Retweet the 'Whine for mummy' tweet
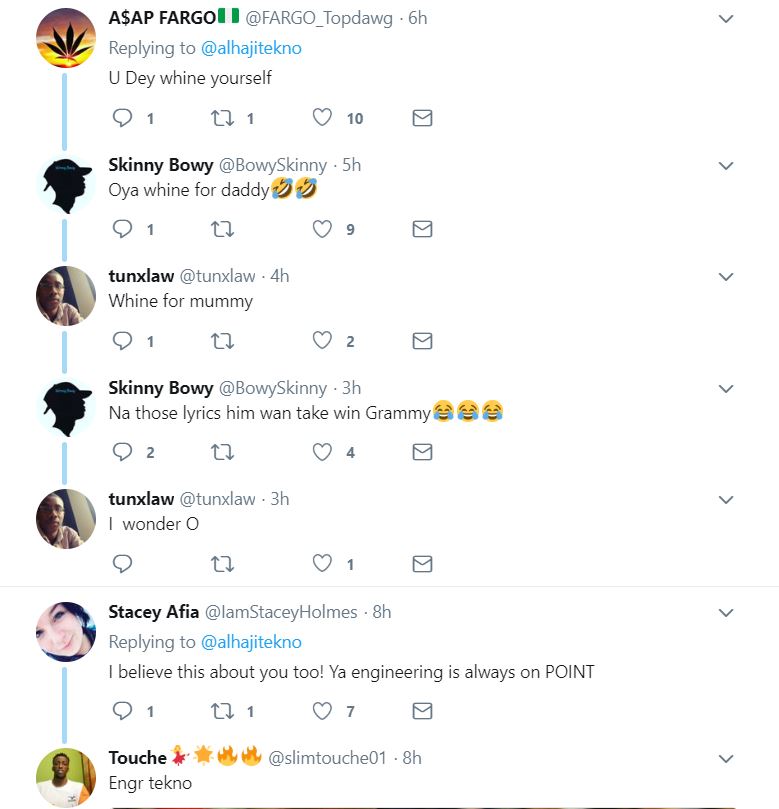The width and height of the screenshot is (779, 809). tap(223, 341)
